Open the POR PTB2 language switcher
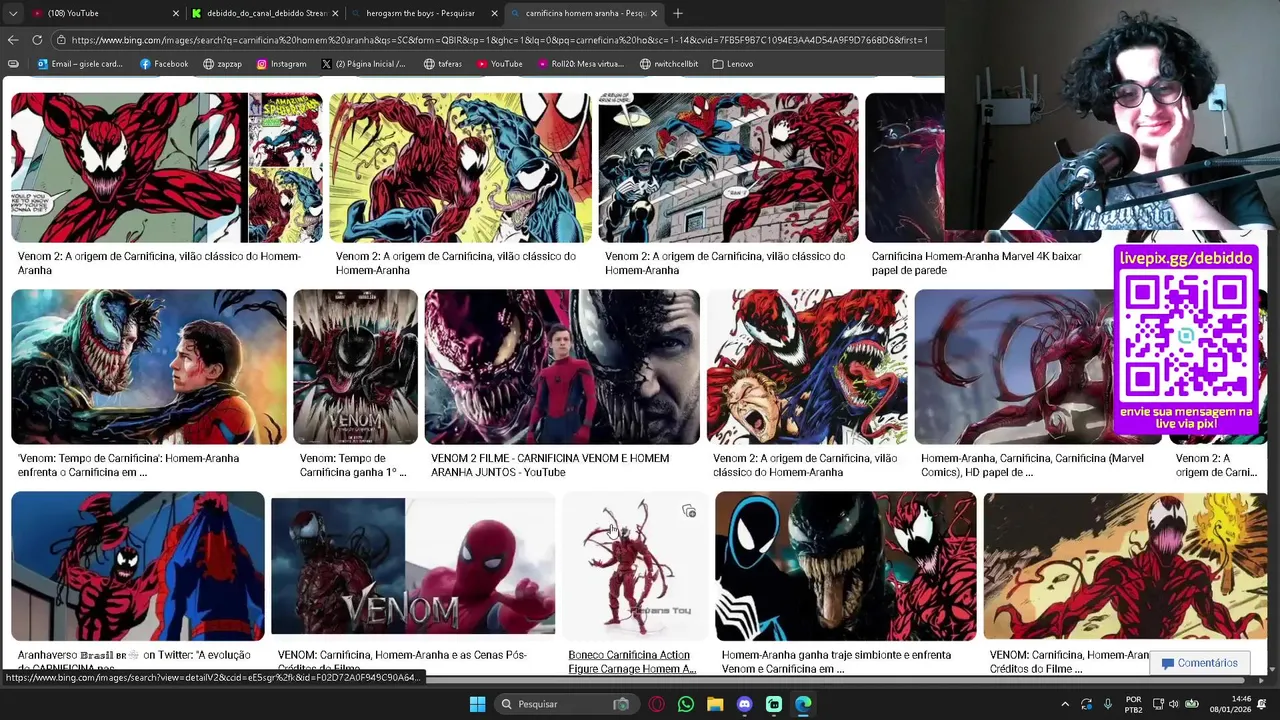The image size is (1280, 720). (x=1133, y=704)
